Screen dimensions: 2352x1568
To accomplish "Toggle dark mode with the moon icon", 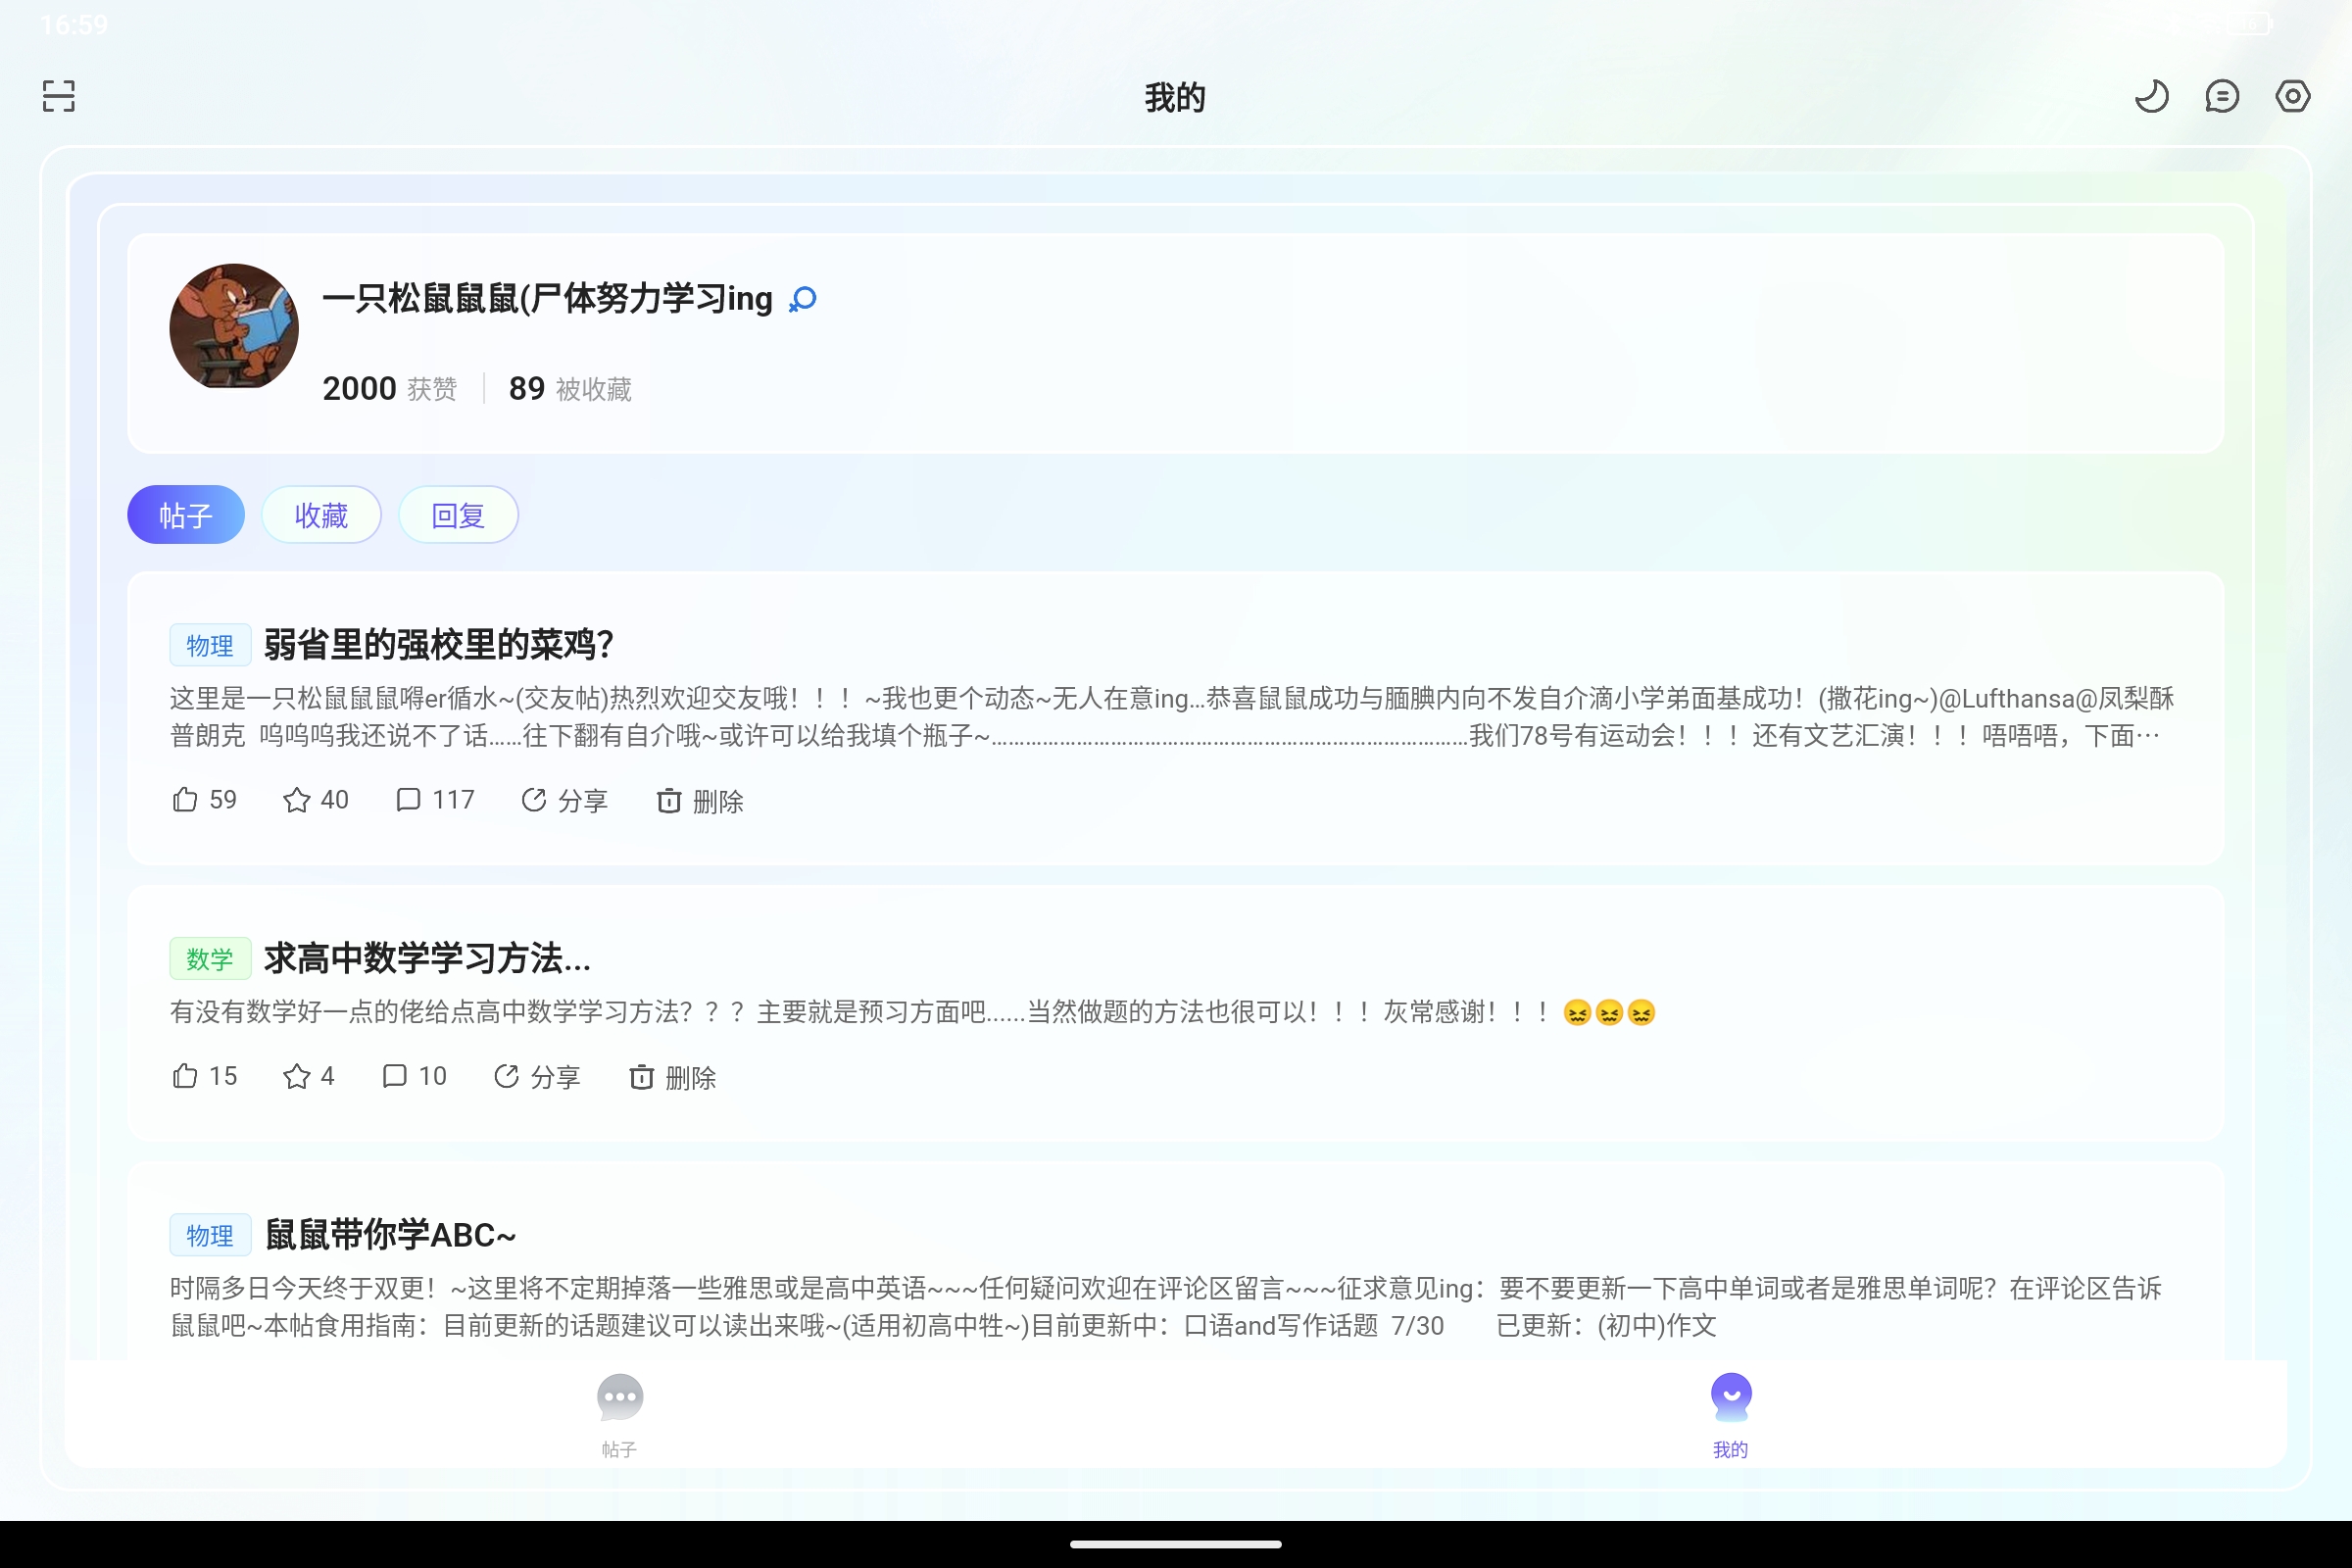I will click(x=2152, y=95).
